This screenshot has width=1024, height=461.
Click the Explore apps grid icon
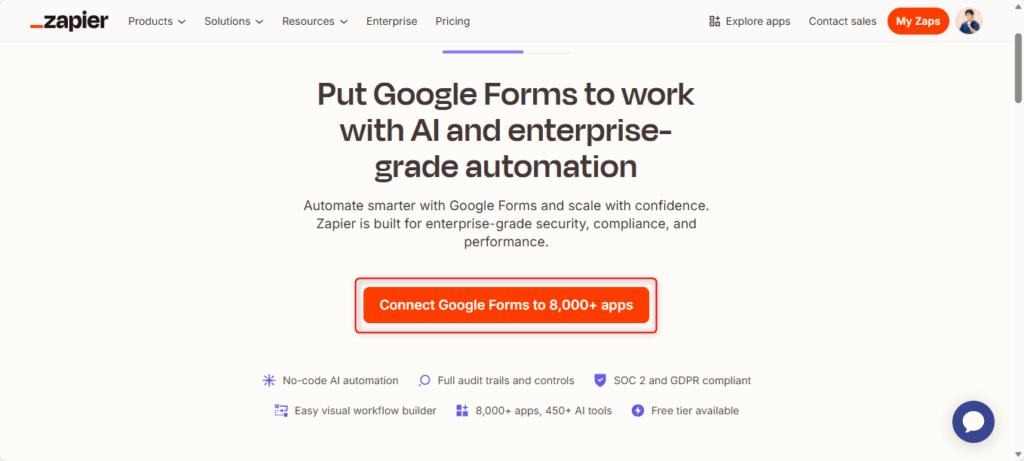tap(714, 21)
